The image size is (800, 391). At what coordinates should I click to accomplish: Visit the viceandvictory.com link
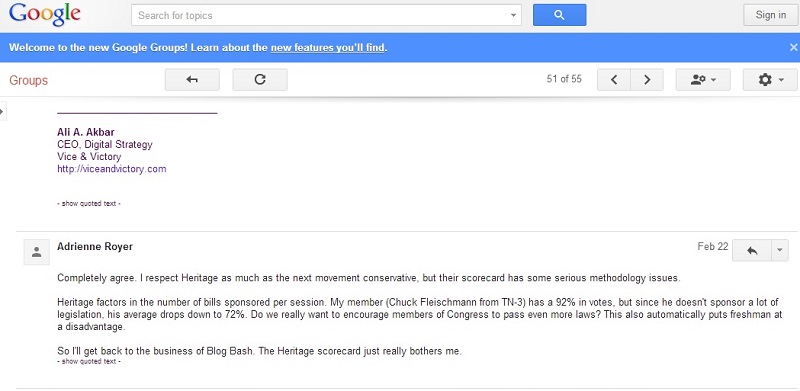(112, 169)
